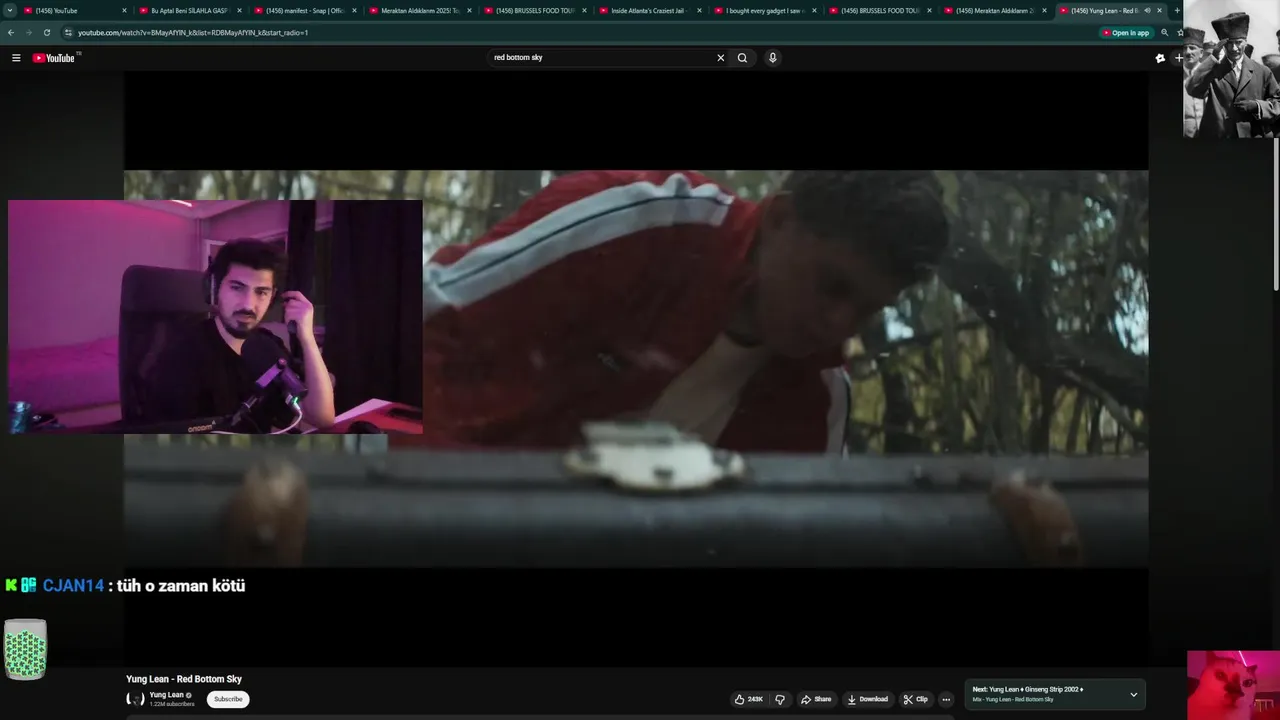Click 'Open in app' in address bar

(1126, 32)
